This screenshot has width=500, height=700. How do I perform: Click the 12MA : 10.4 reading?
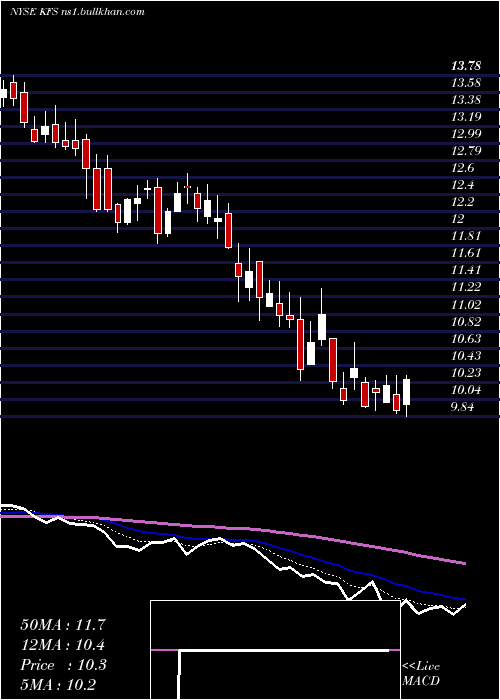[63, 645]
